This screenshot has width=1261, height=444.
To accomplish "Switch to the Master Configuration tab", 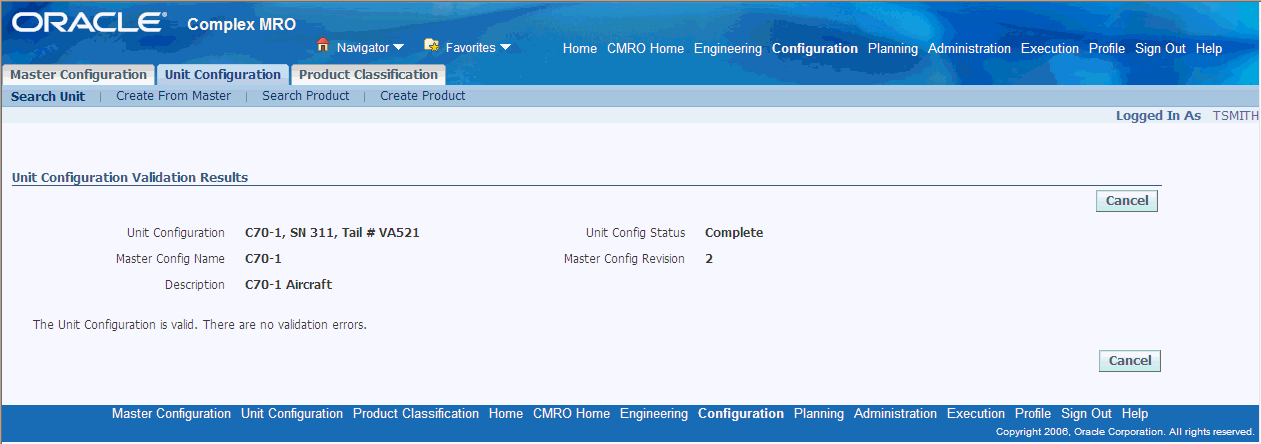I will pyautogui.click(x=79, y=75).
